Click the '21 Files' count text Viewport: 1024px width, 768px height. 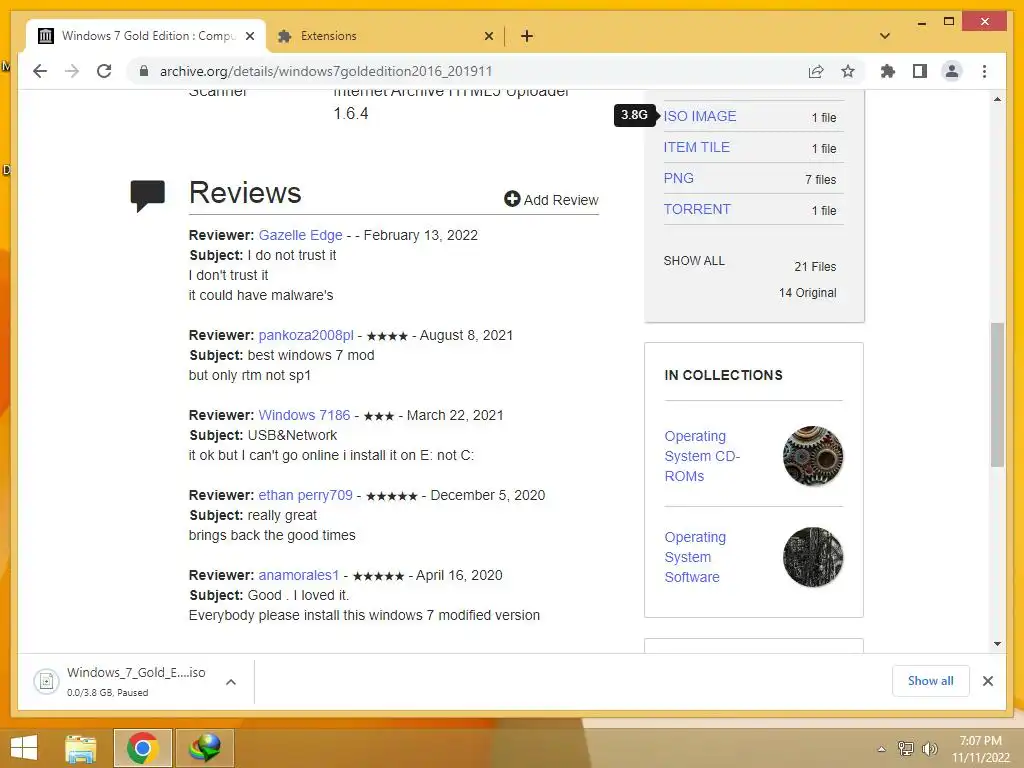pyautogui.click(x=815, y=266)
